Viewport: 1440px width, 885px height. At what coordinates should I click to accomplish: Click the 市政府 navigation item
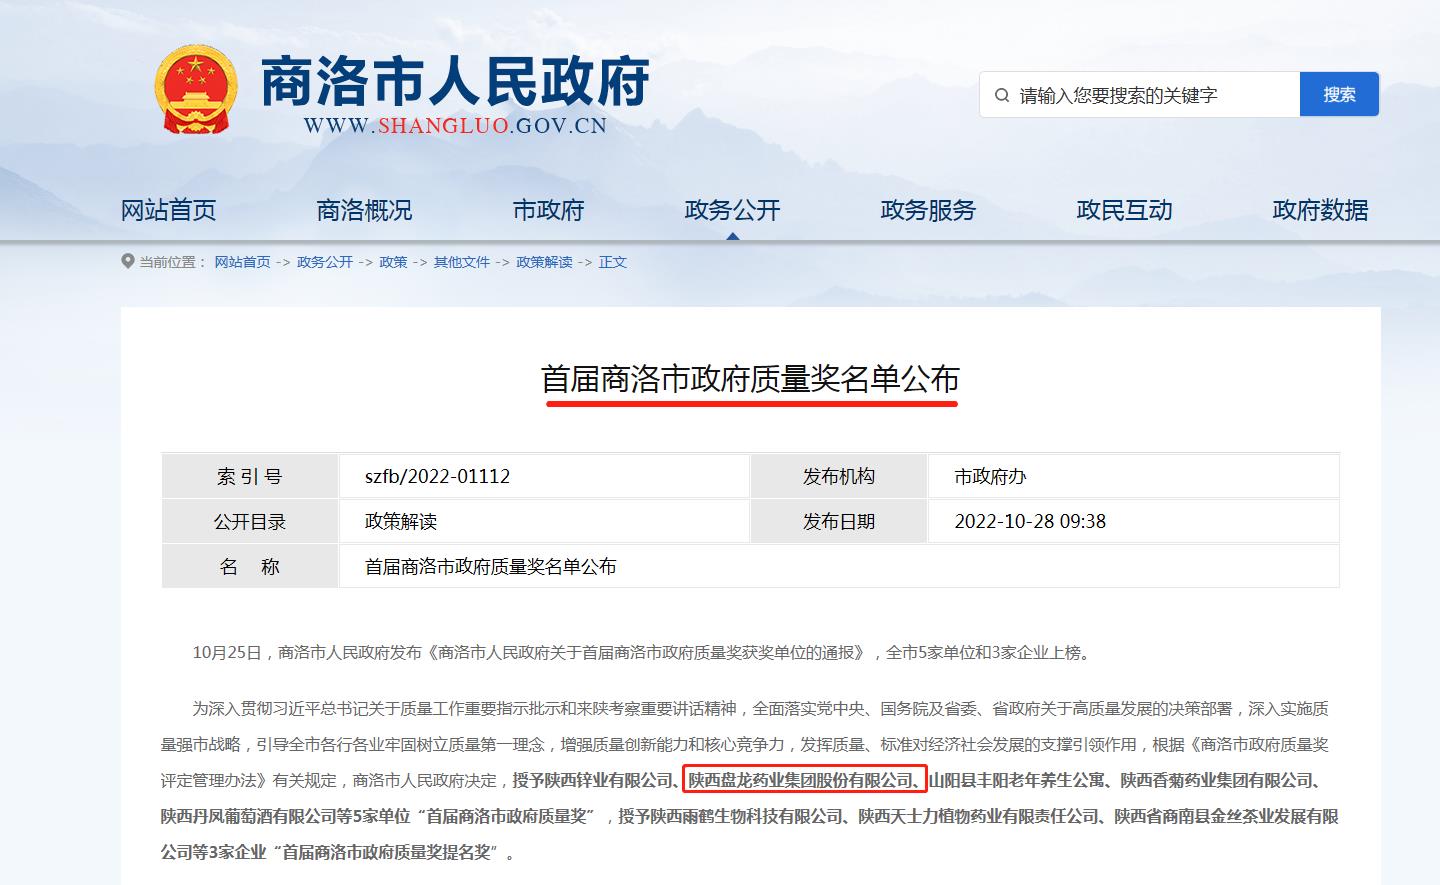[x=548, y=210]
